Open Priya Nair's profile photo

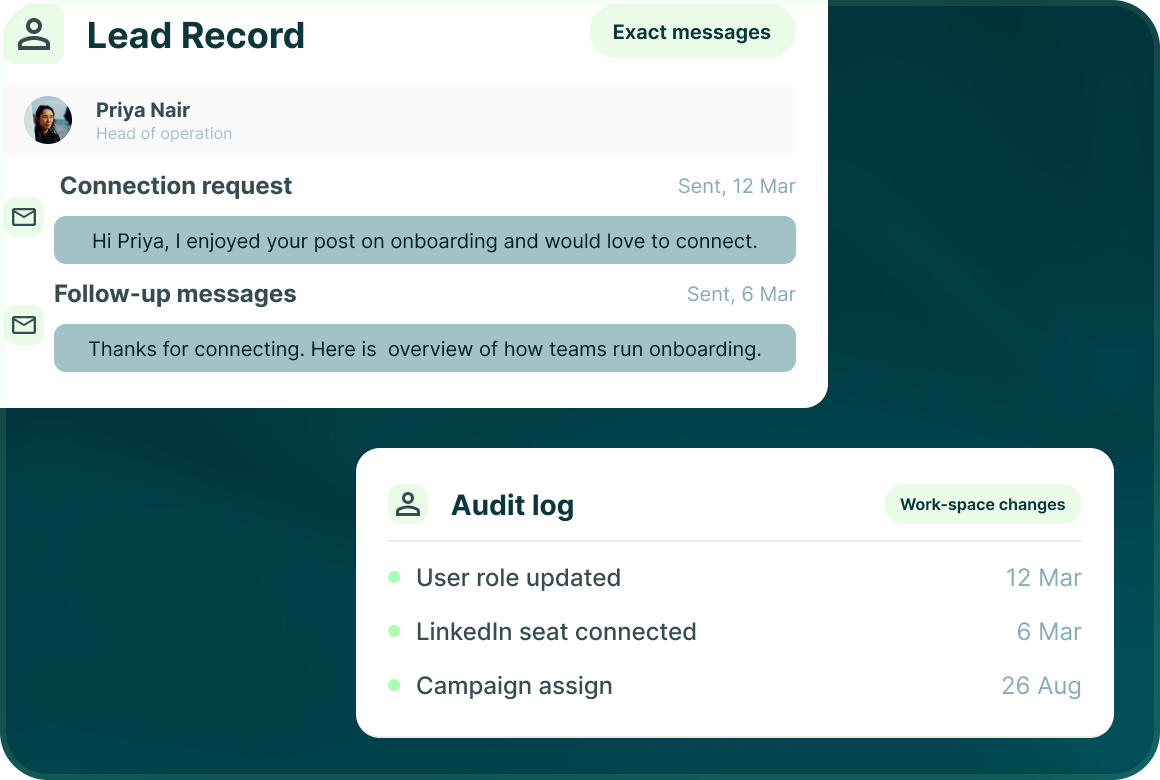pyautogui.click(x=48, y=120)
